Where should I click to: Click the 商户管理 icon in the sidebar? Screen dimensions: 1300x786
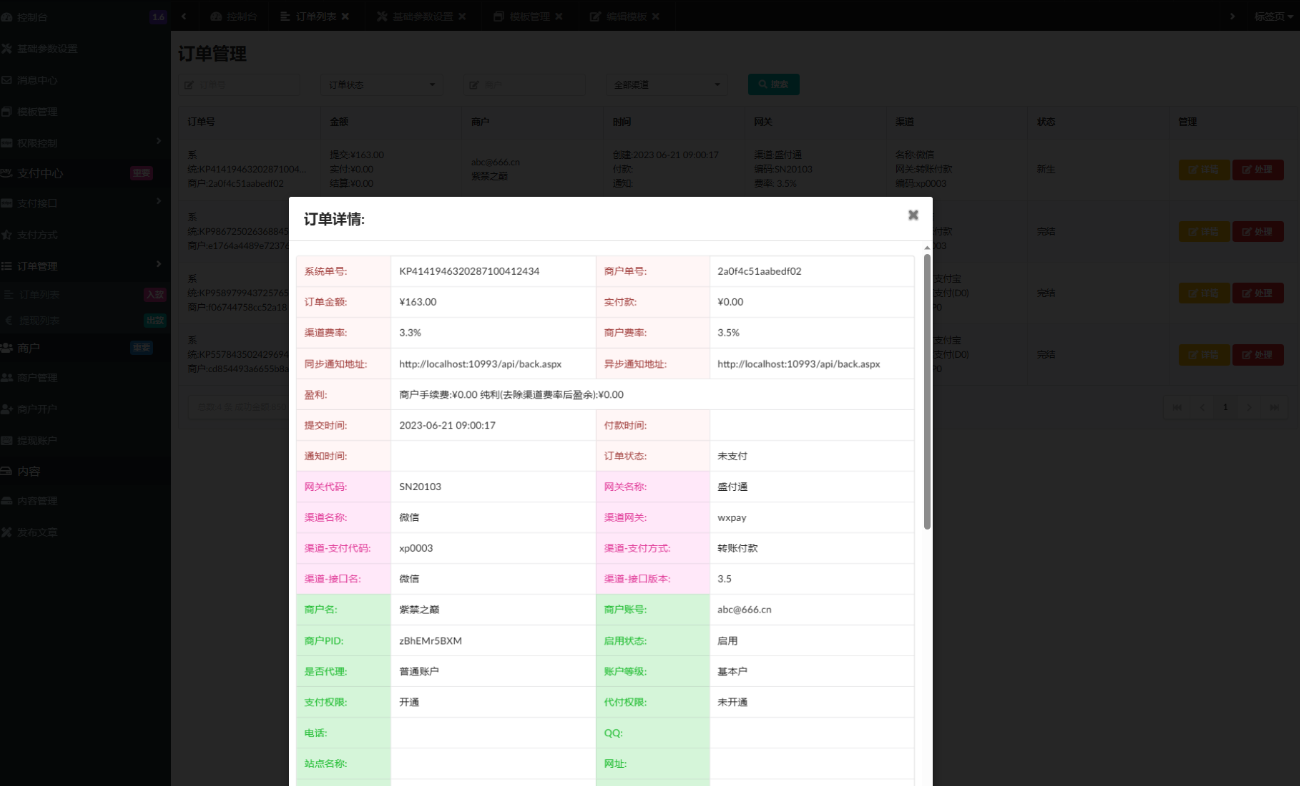coord(7,378)
